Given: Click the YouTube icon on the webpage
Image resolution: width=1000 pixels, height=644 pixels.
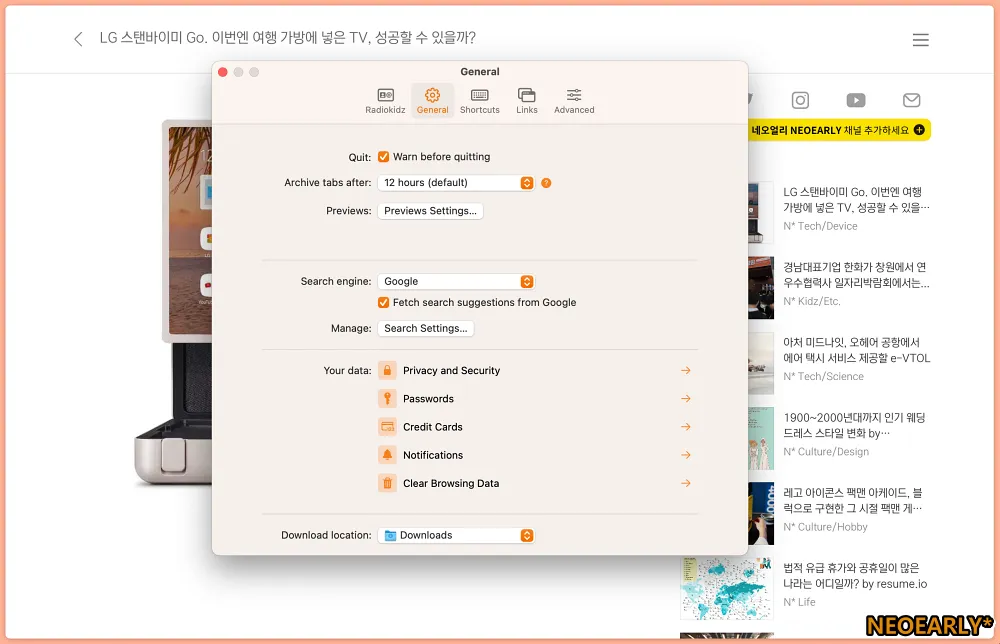Looking at the screenshot, I should (x=856, y=100).
